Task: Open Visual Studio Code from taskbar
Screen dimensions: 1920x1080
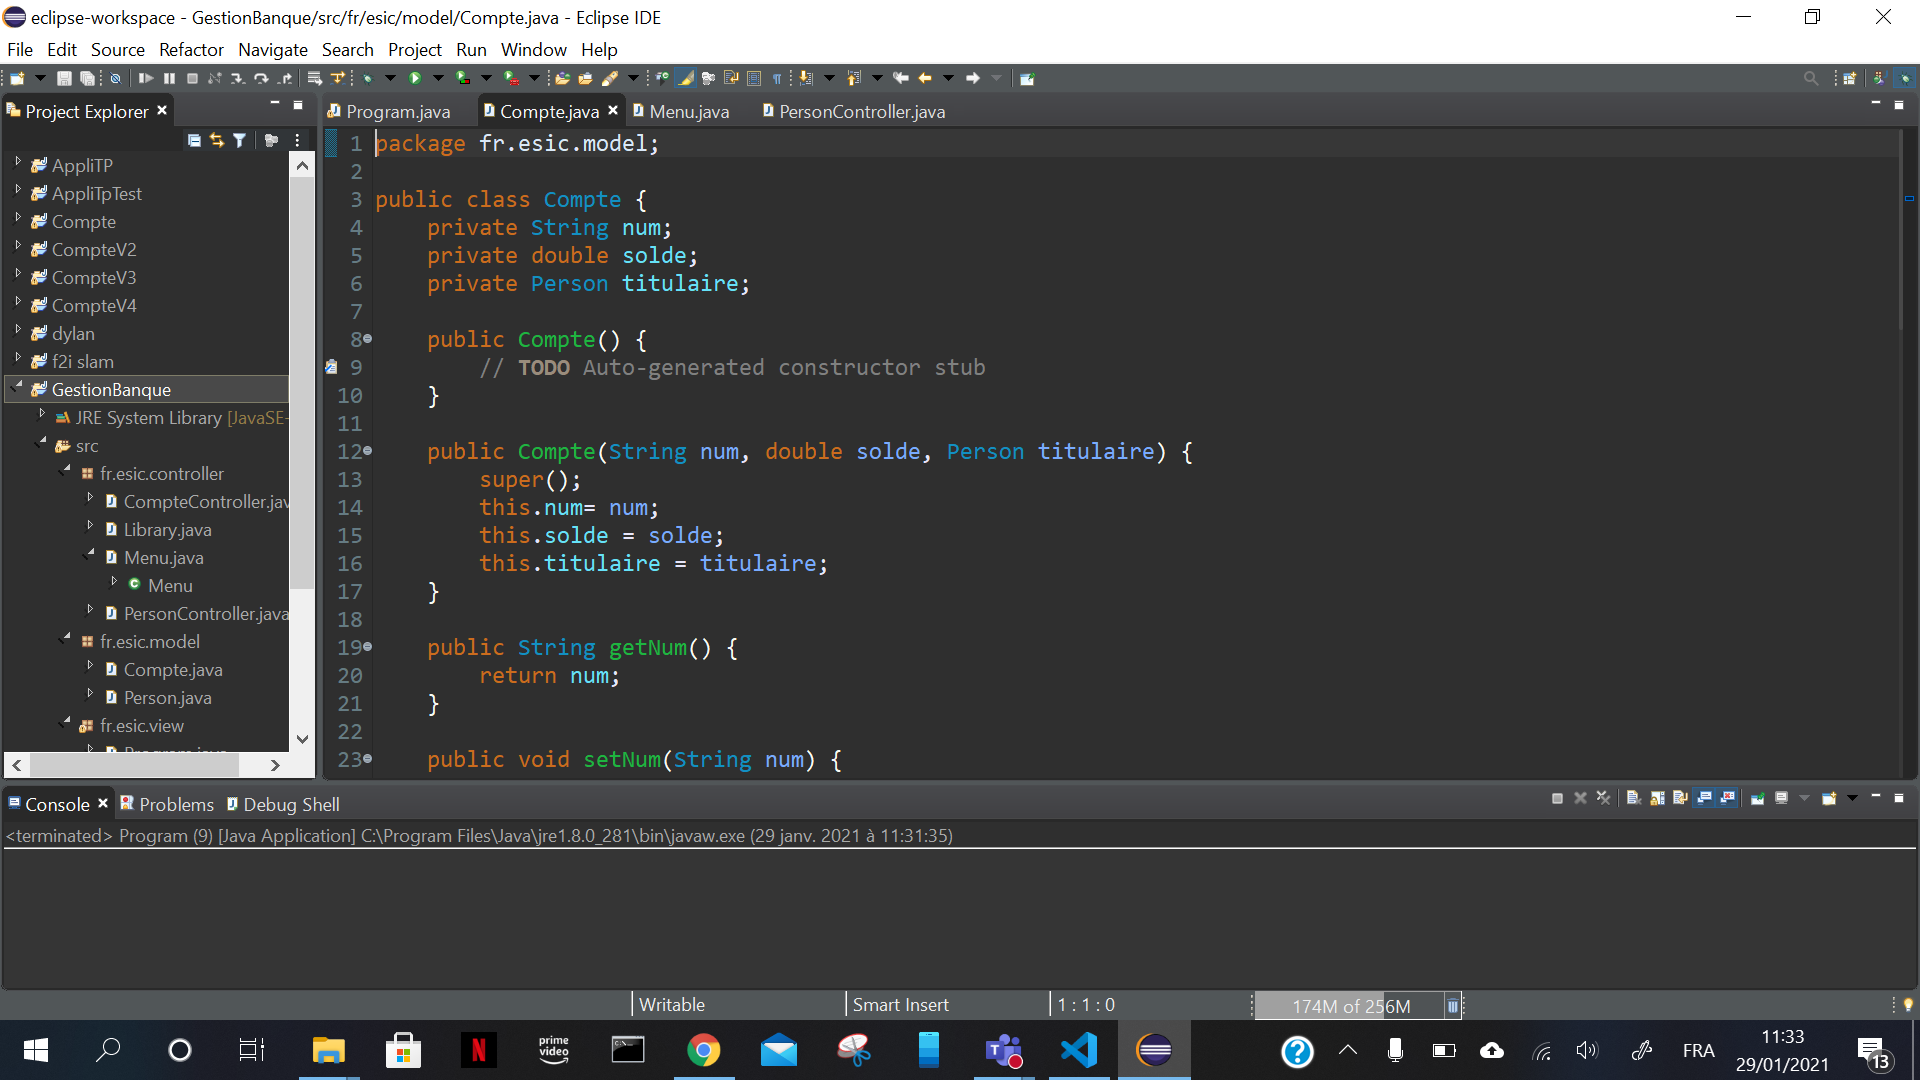Action: tap(1079, 1050)
